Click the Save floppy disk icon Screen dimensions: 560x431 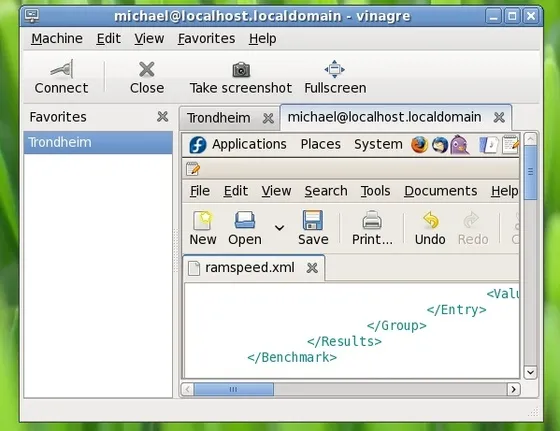click(x=313, y=220)
